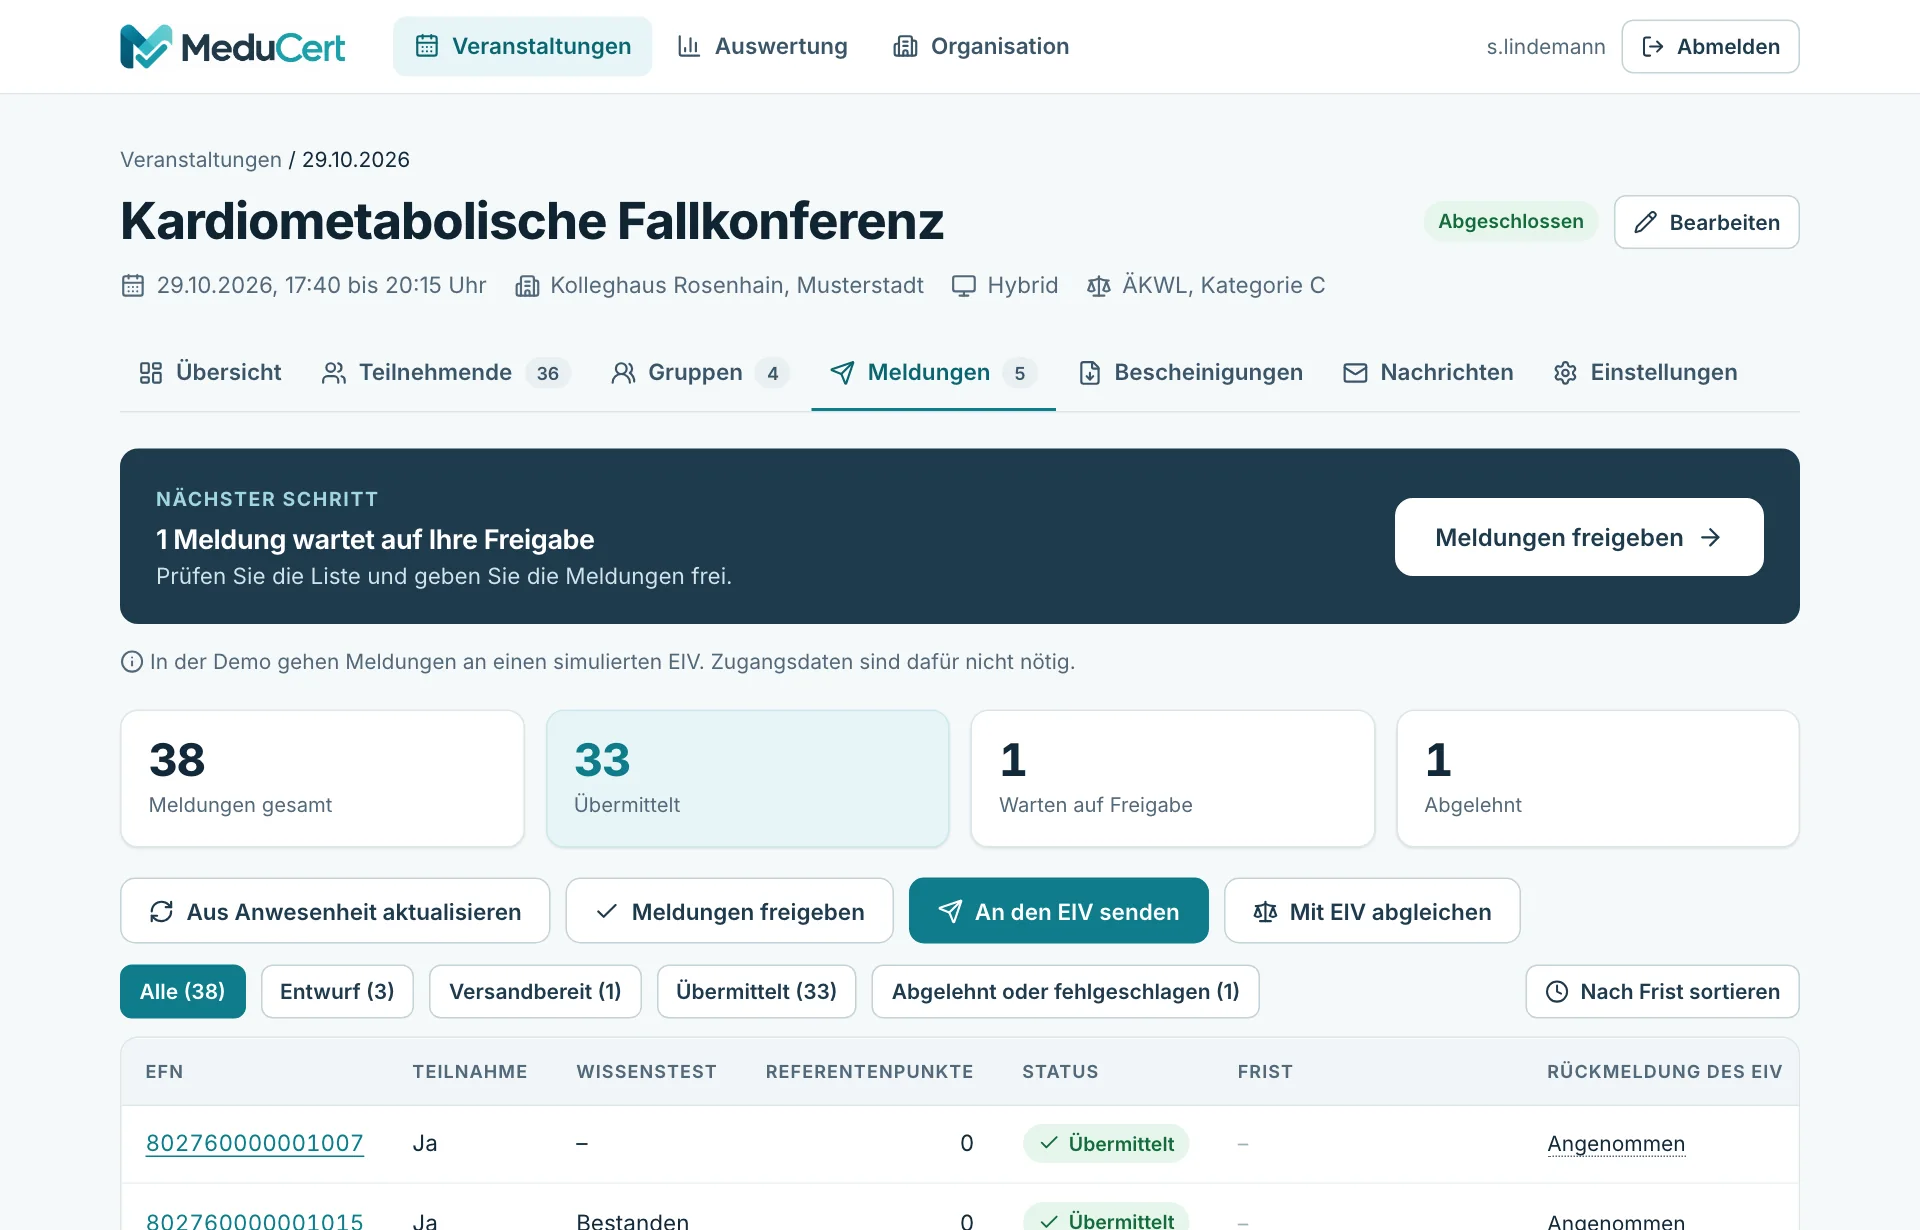Viewport: 1920px width, 1230px height.
Task: Open the Gruppen tab
Action: [700, 373]
